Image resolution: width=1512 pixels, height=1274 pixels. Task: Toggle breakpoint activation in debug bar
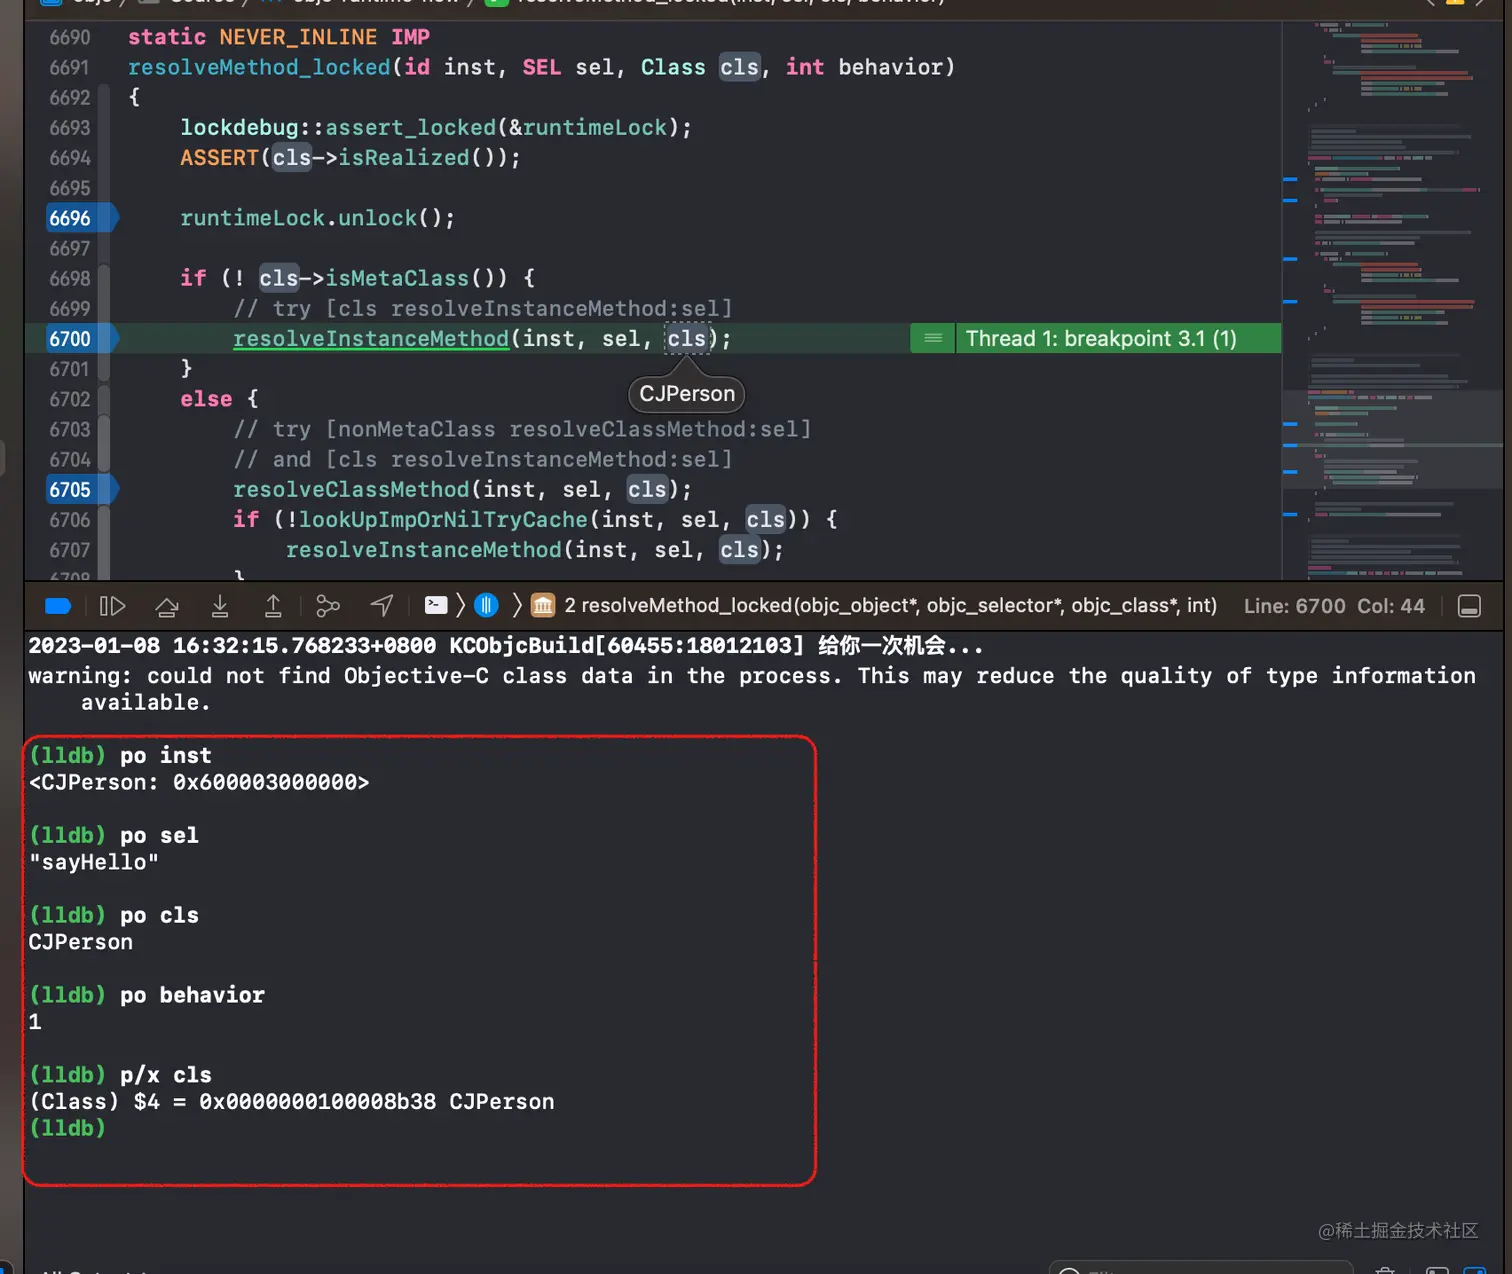pyautogui.click(x=58, y=606)
